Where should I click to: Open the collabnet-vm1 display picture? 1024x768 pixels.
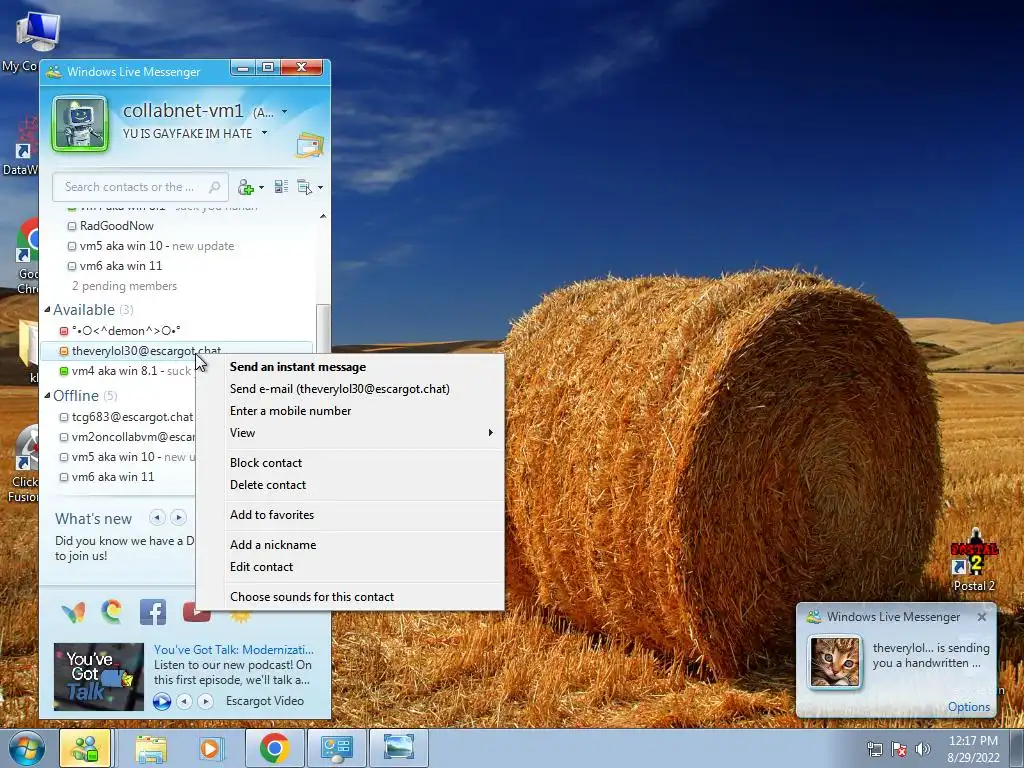click(x=80, y=124)
